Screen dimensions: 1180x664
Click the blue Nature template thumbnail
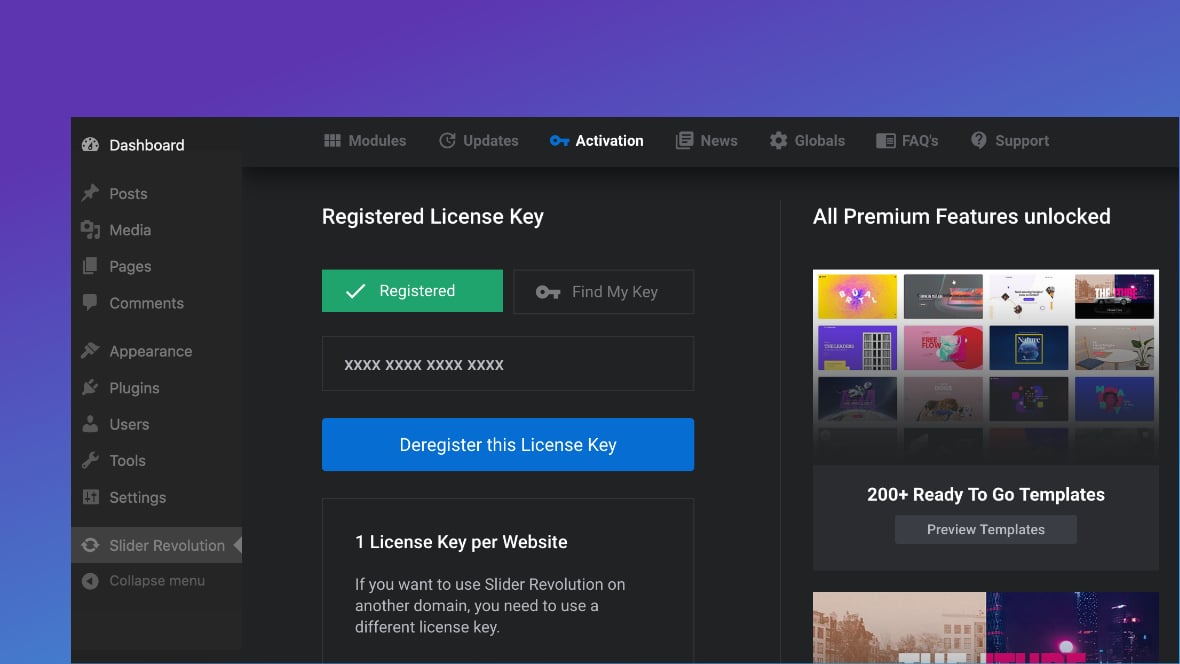(x=1028, y=347)
